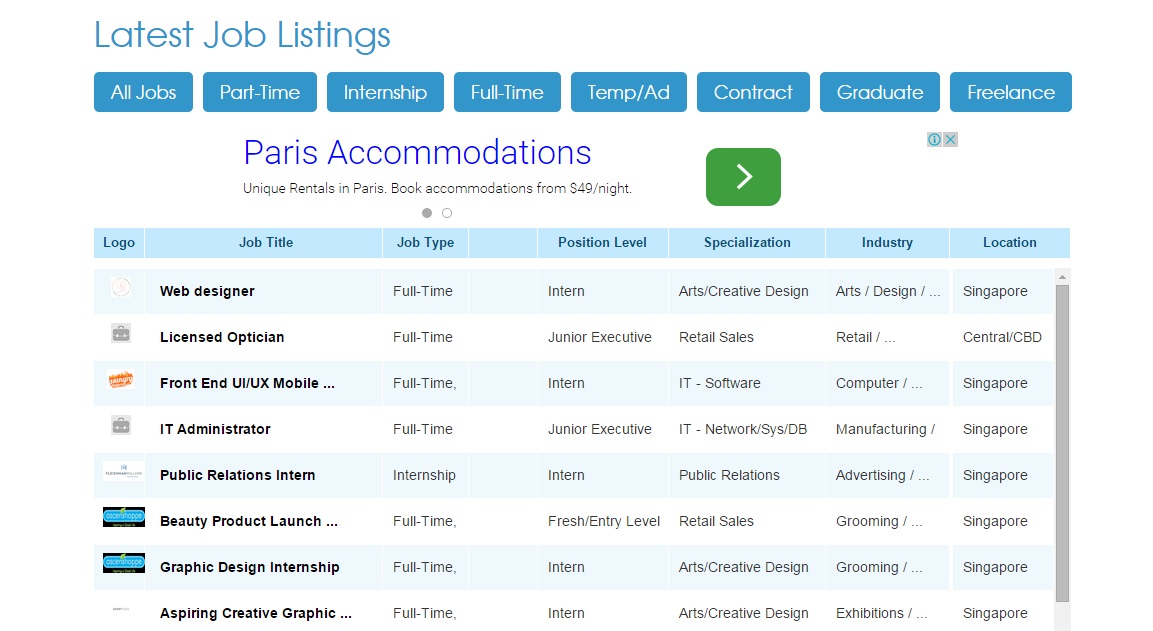Open the Paris Accommodations ad link

tap(417, 153)
